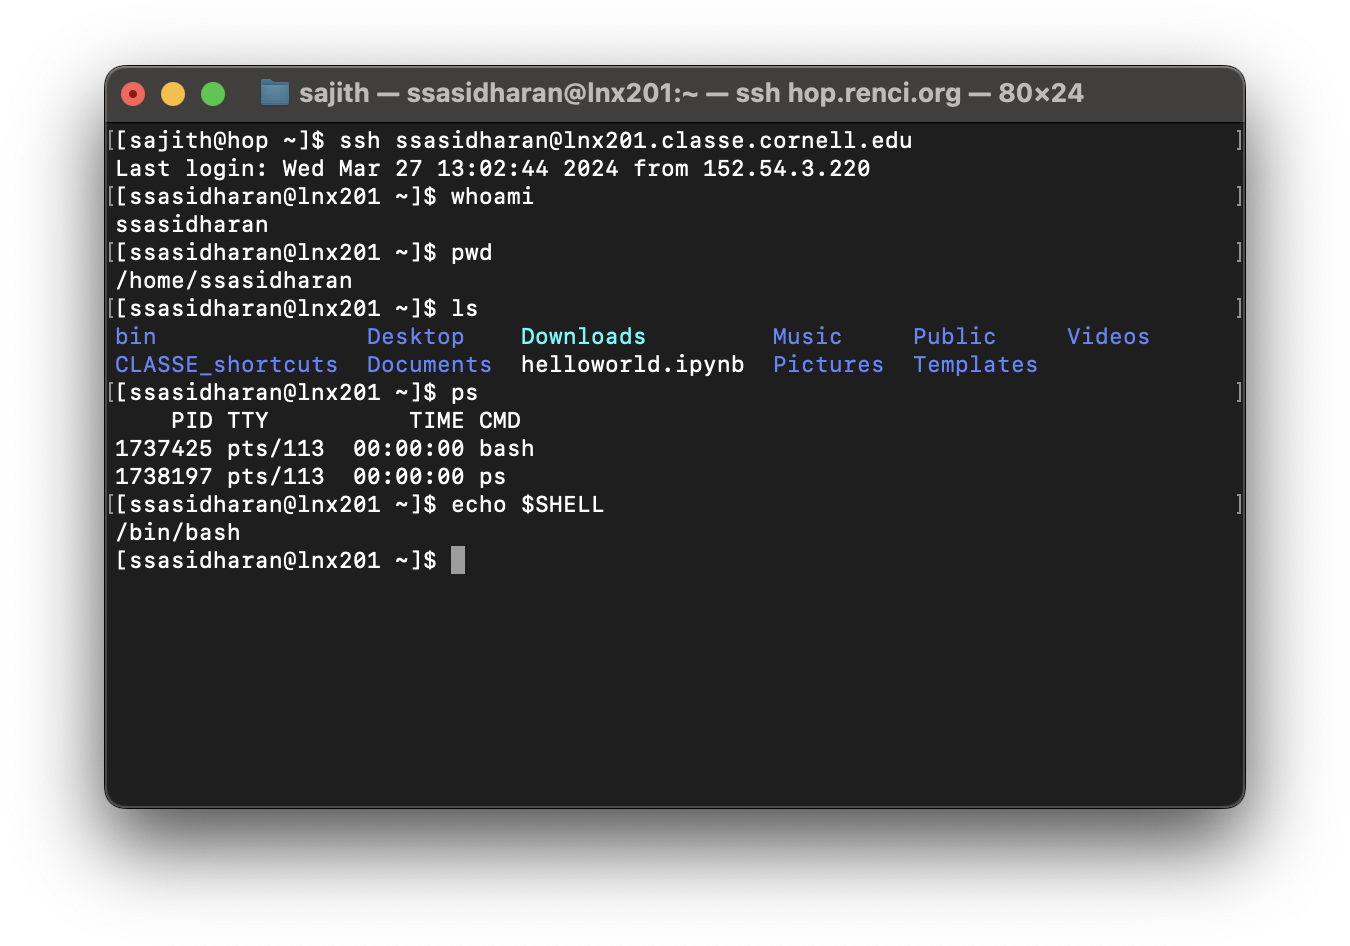Click the IP address 152.54.3.220
The height and width of the screenshot is (946, 1350).
pos(786,169)
